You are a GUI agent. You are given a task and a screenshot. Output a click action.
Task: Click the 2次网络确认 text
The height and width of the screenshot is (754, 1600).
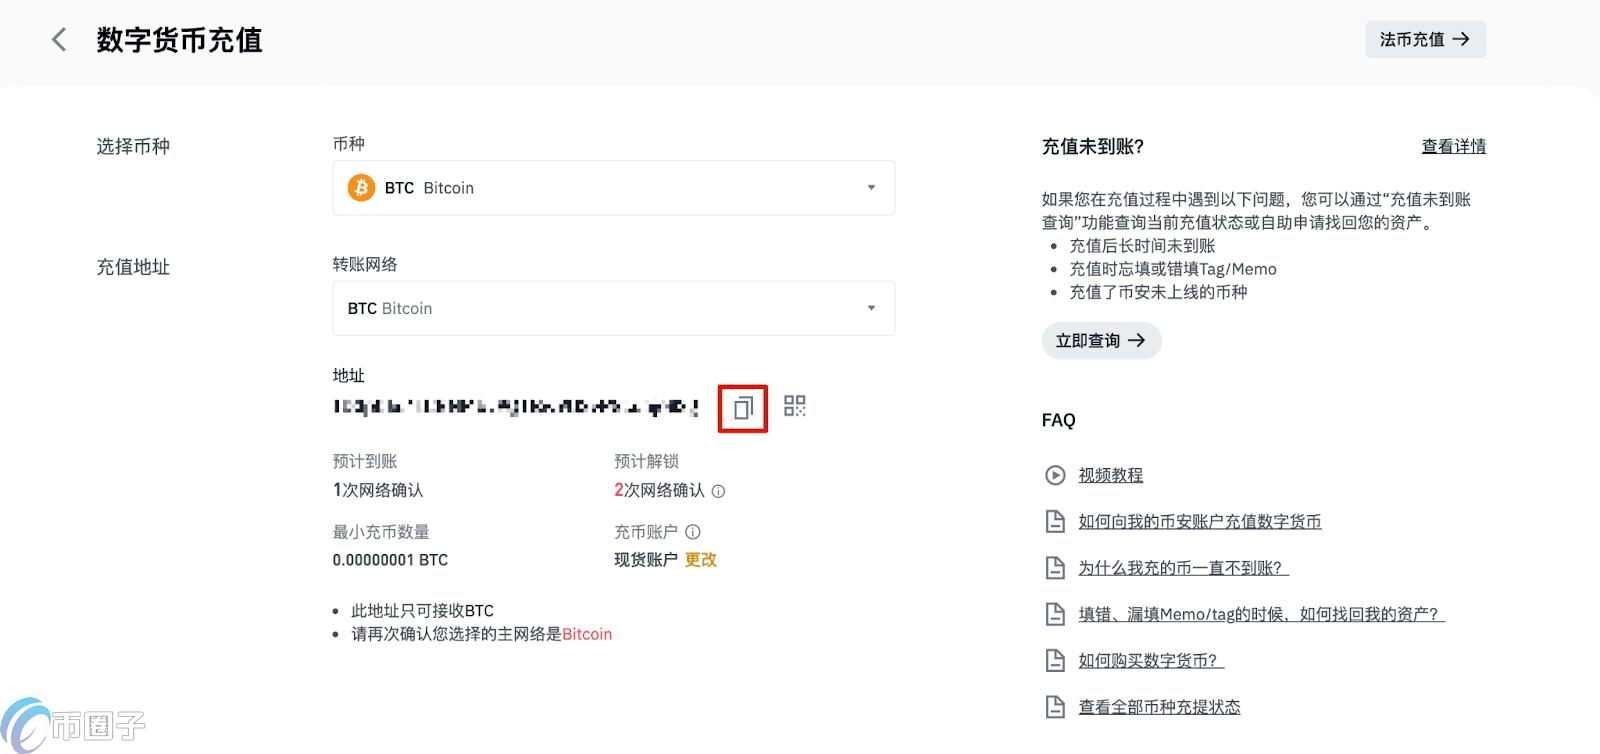(659, 490)
